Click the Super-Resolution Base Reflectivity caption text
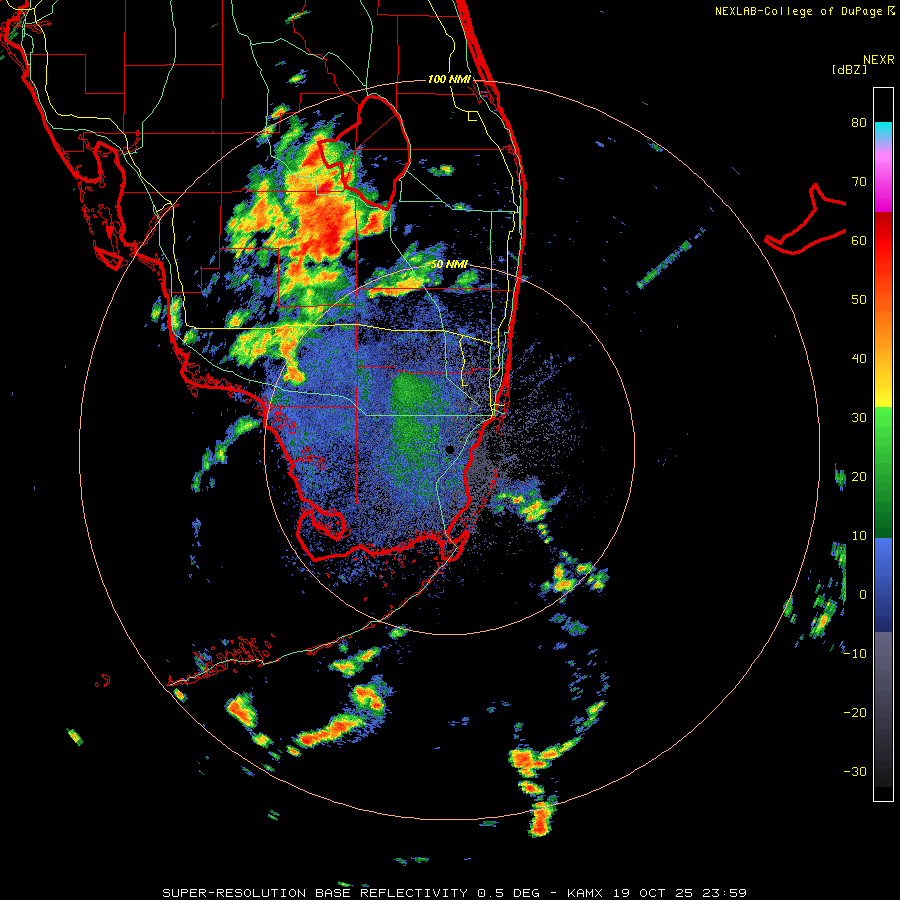 [x=315, y=893]
